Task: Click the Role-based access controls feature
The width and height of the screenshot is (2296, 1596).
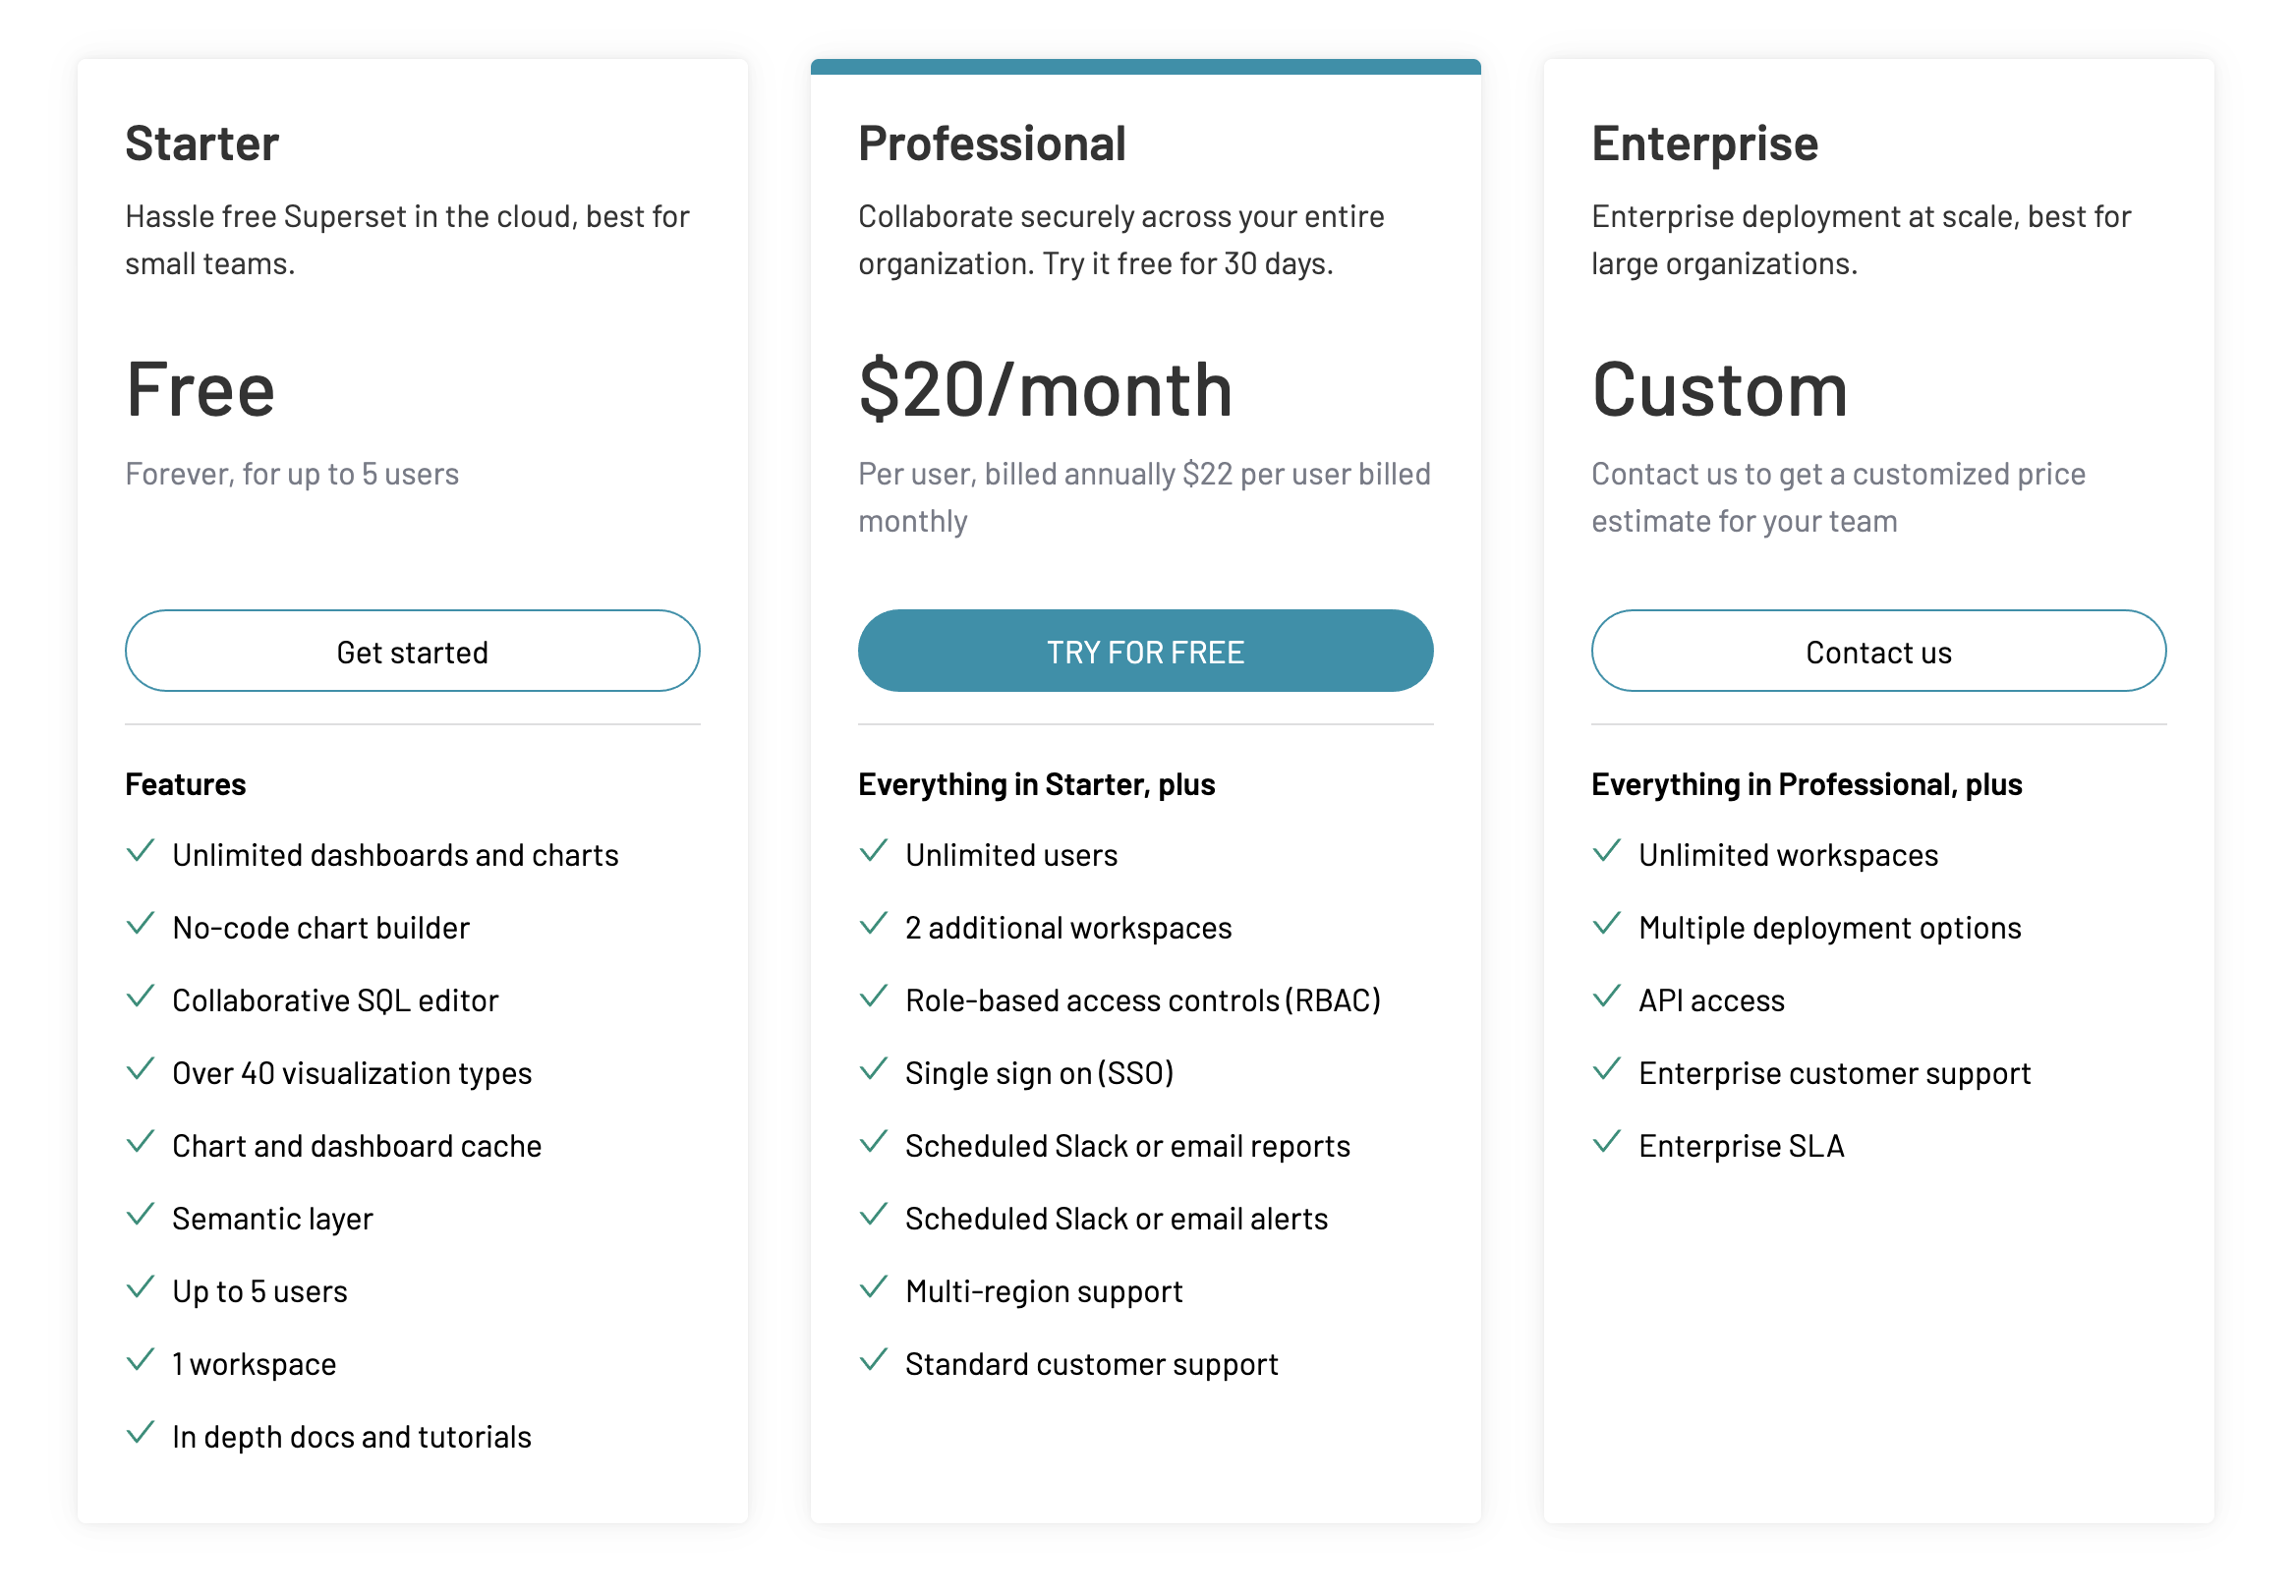Action: [1142, 1000]
